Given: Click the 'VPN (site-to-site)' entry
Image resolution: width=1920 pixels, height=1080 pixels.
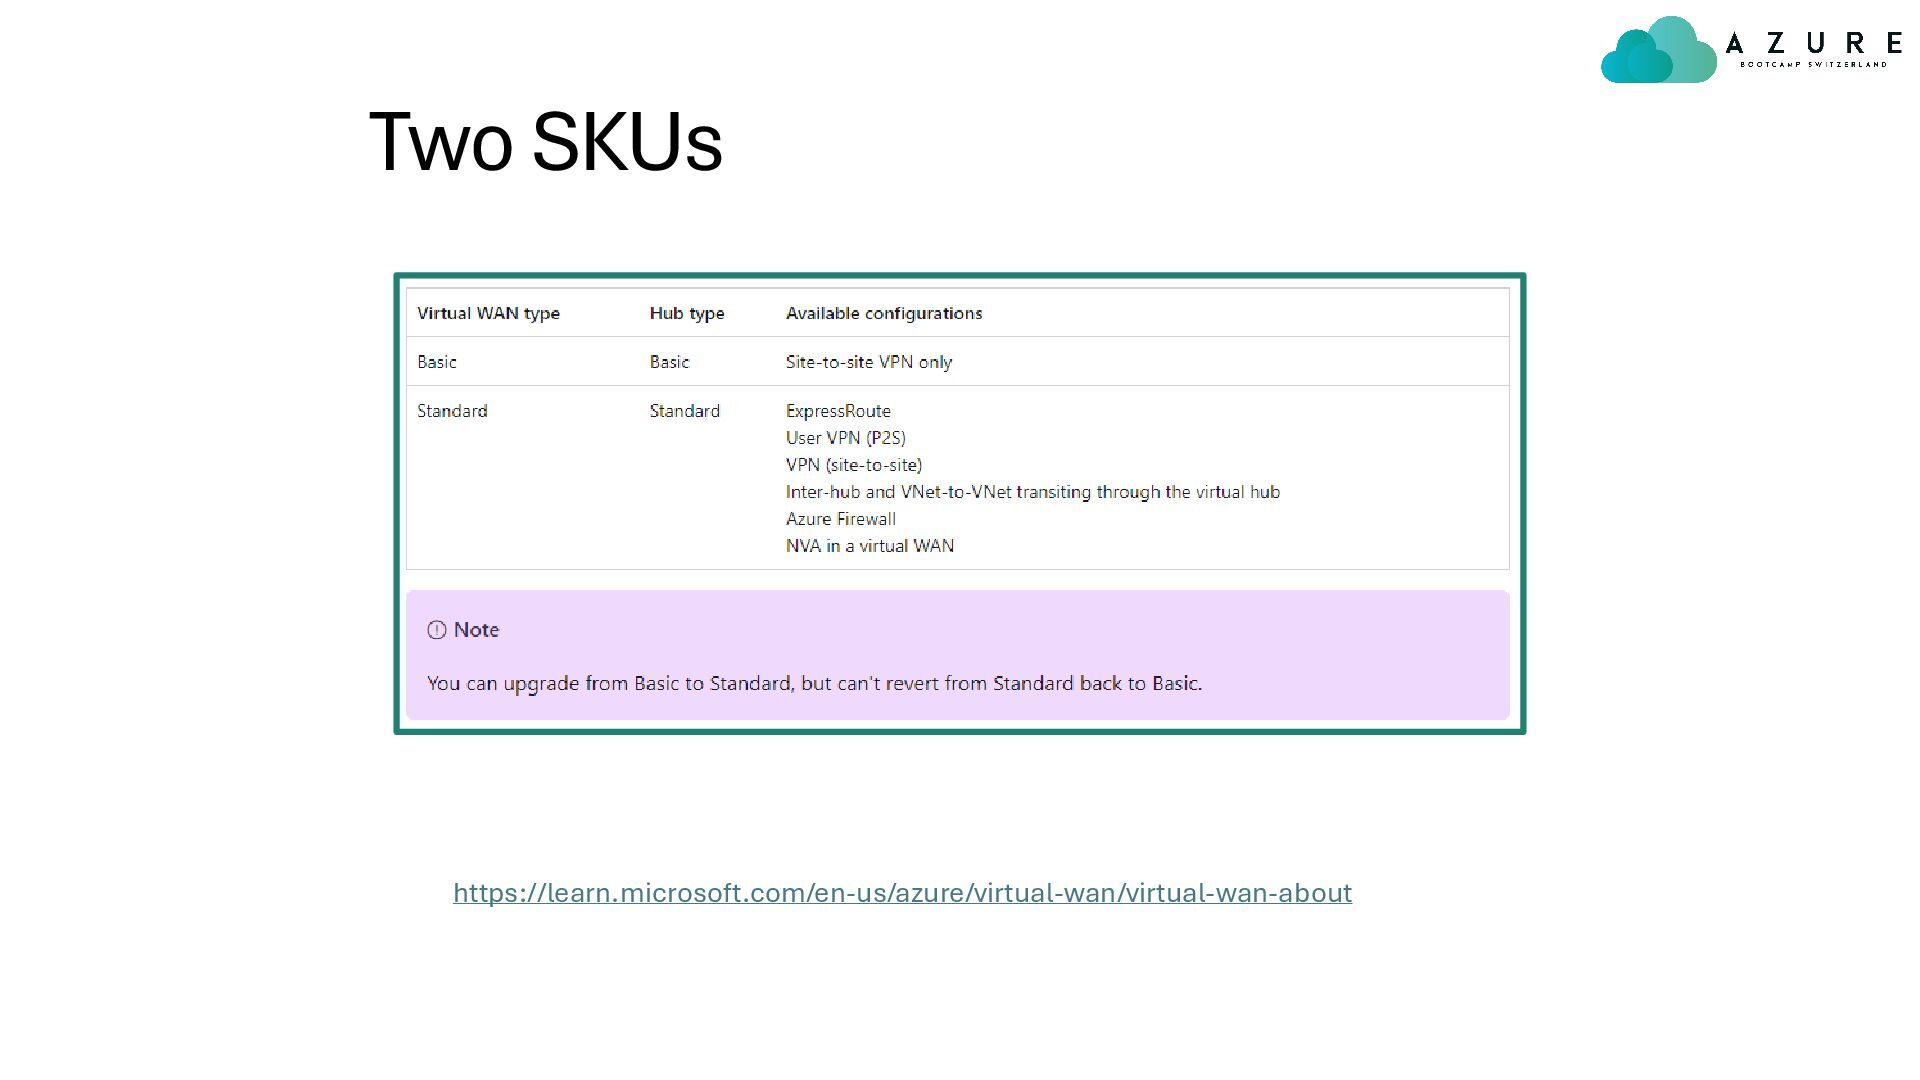Looking at the screenshot, I should 854,465.
